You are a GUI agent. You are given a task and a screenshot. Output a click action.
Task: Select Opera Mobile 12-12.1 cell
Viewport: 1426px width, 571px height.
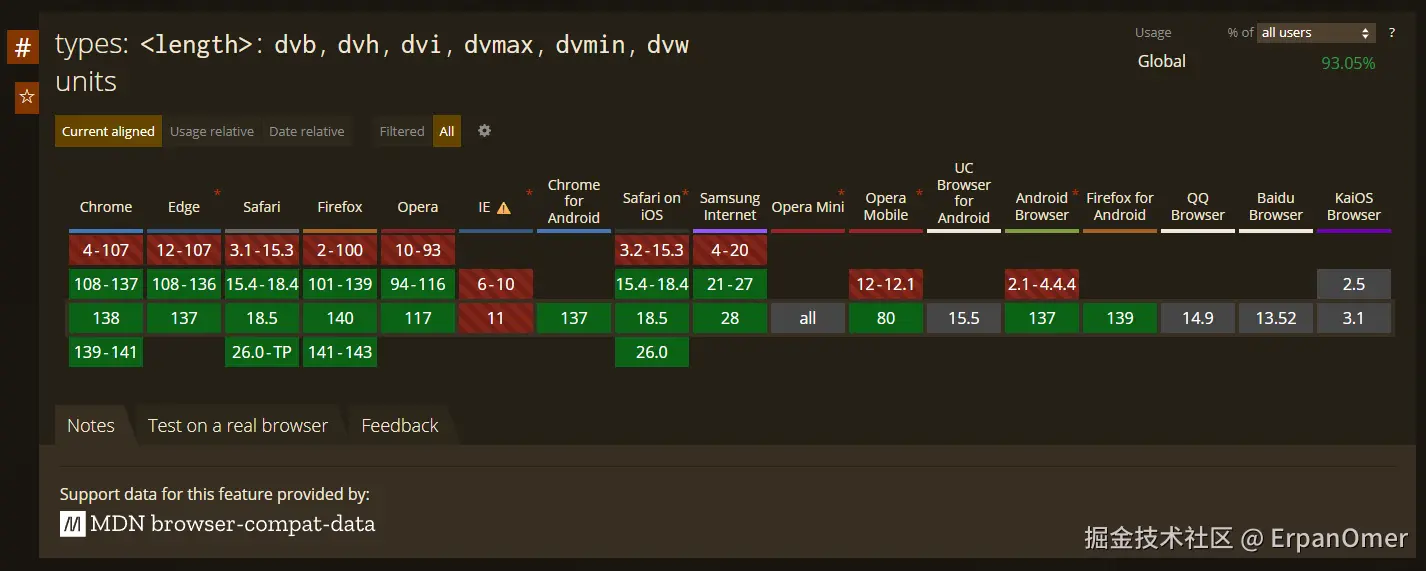[x=886, y=284]
